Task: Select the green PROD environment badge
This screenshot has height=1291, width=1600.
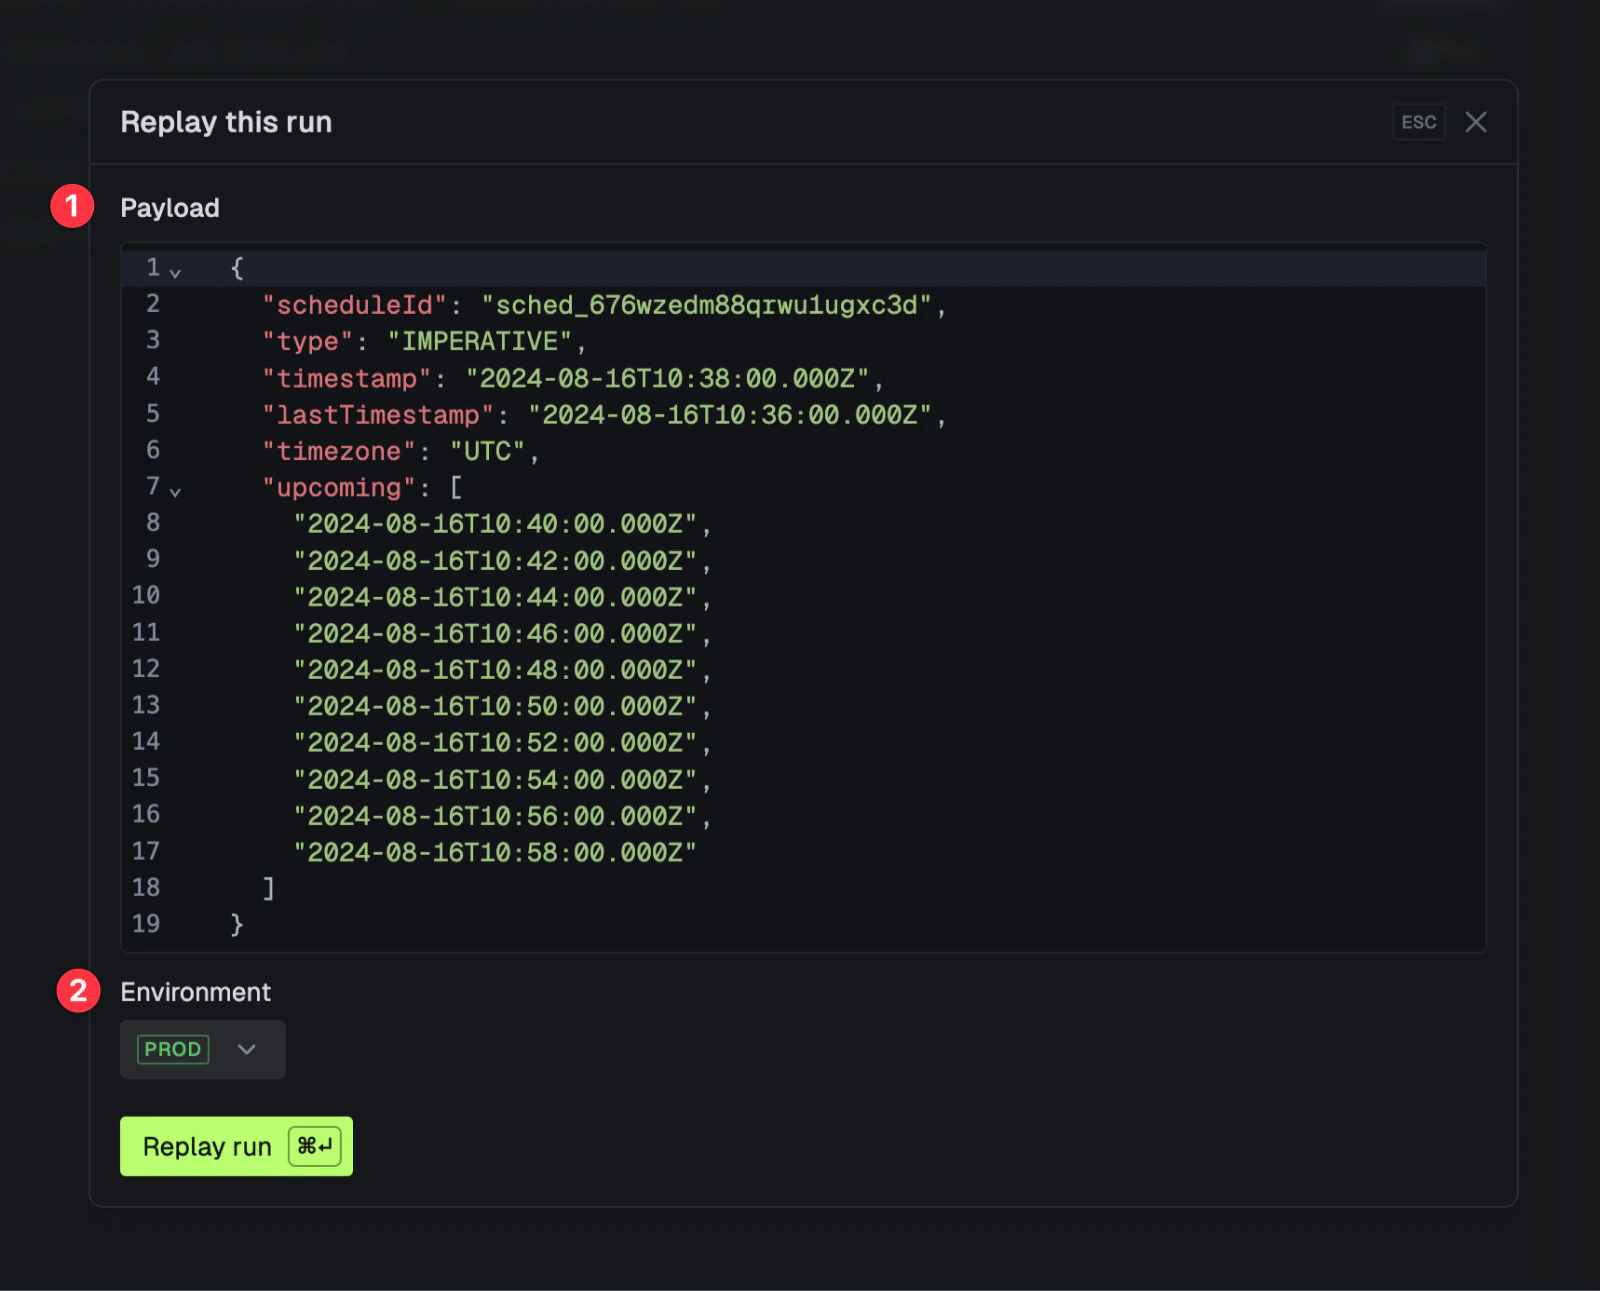Action: tap(173, 1049)
